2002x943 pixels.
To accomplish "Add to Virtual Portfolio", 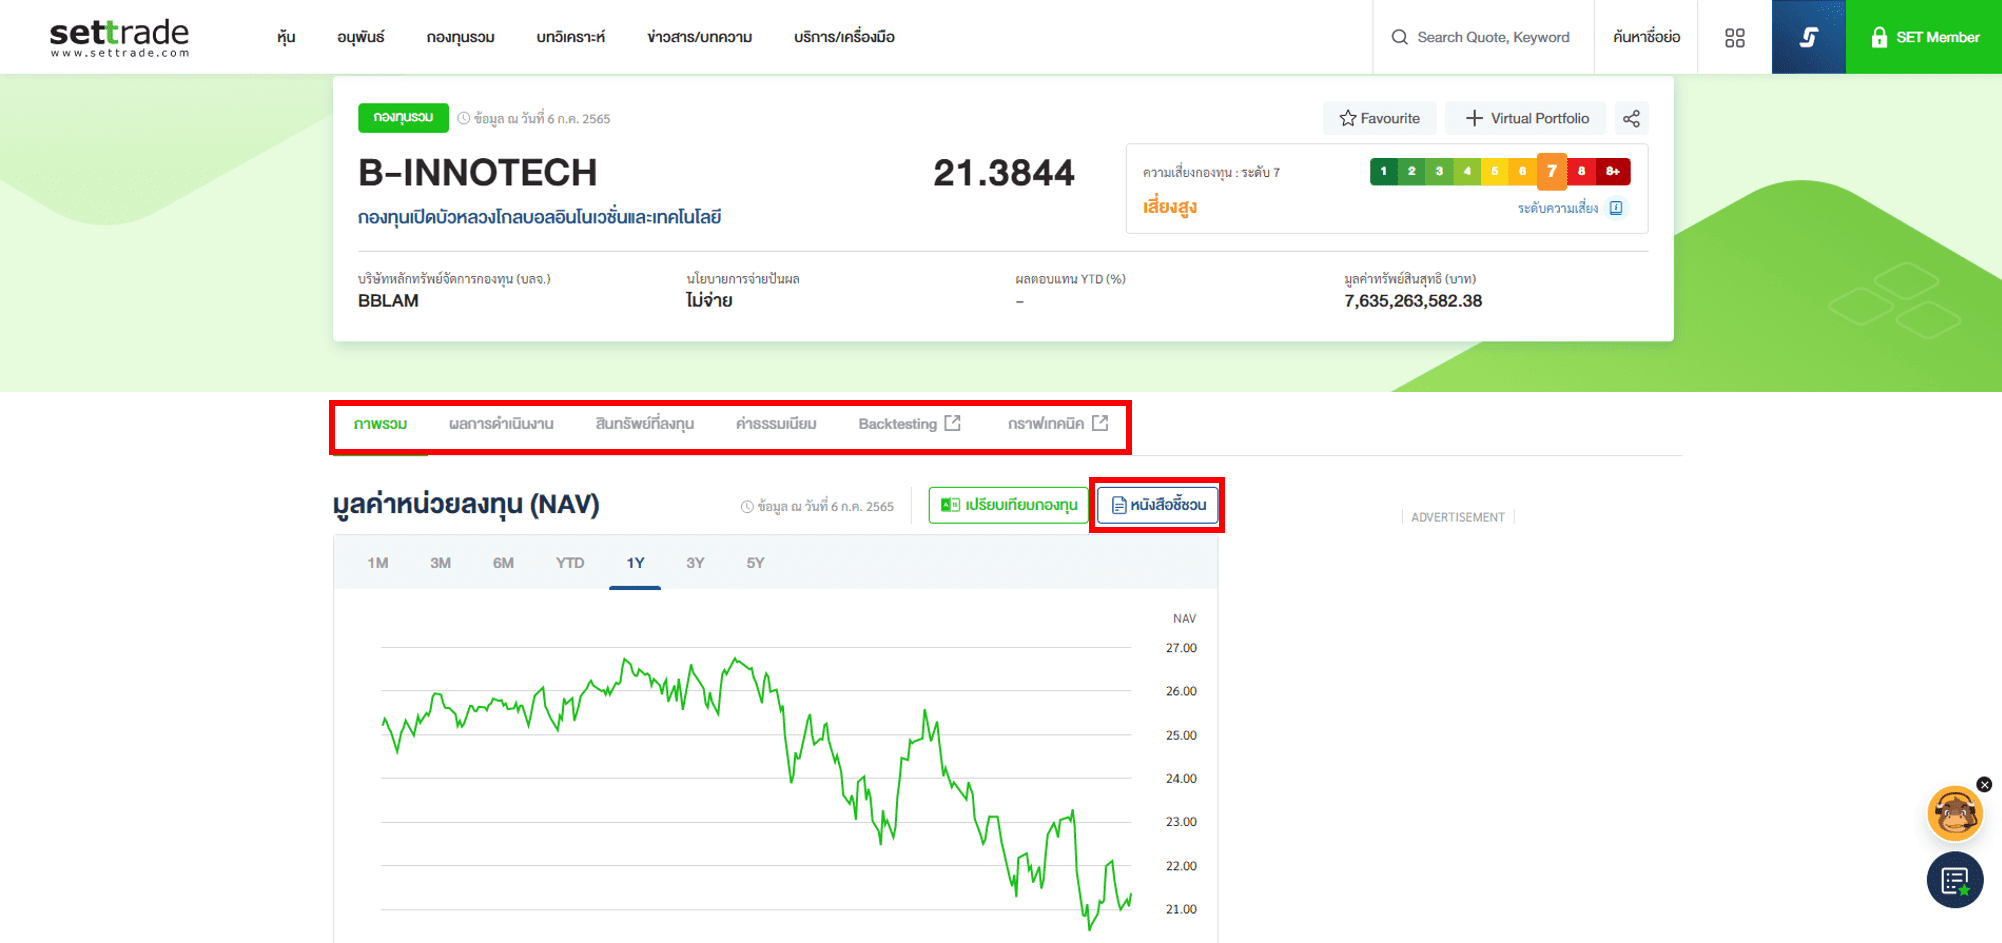I will 1526,119.
